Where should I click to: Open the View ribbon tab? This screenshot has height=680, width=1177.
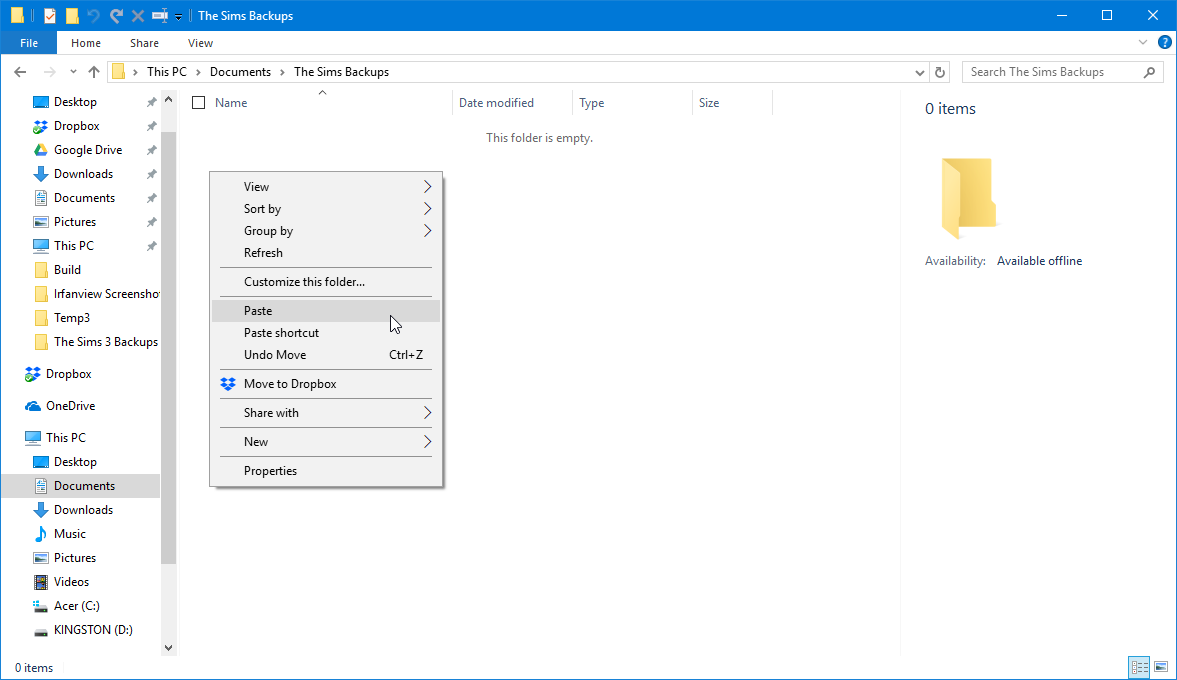200,43
